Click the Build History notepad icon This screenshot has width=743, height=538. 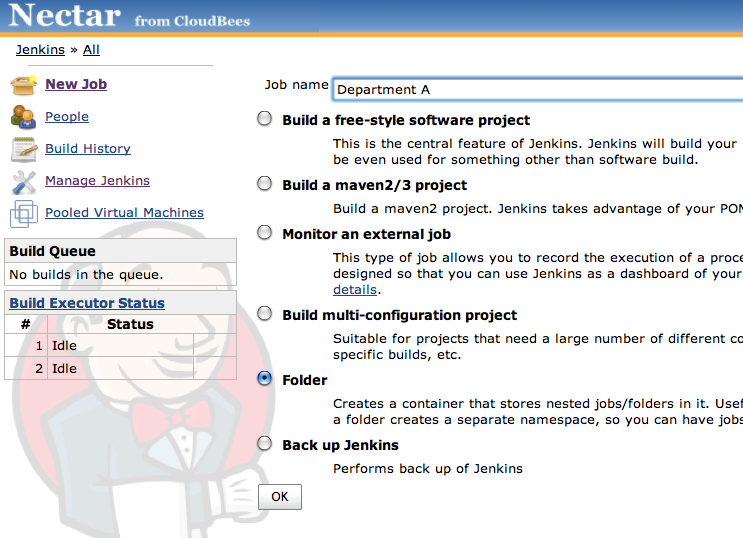tap(24, 149)
